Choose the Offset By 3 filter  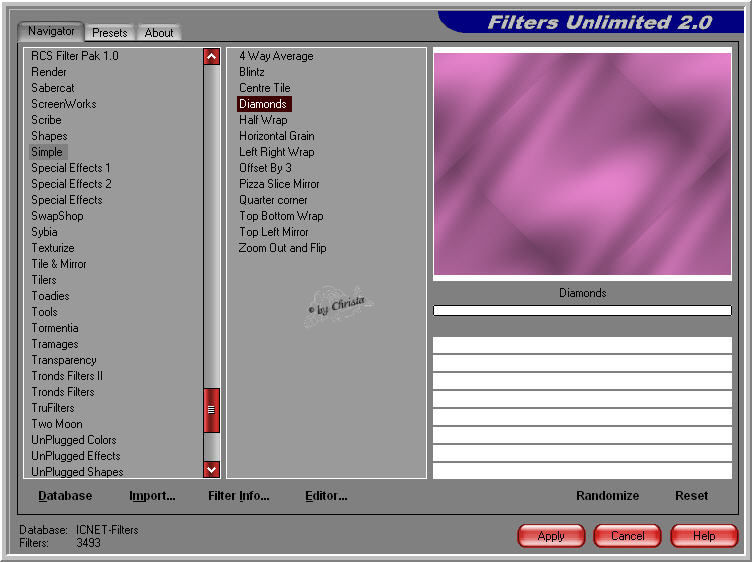(265, 168)
